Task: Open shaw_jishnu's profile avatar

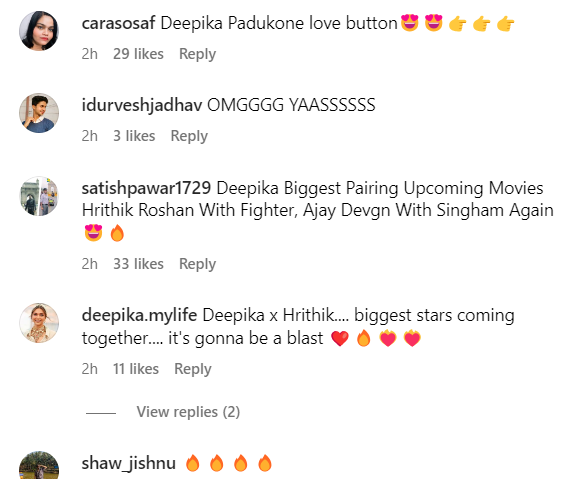Action: coord(39,465)
